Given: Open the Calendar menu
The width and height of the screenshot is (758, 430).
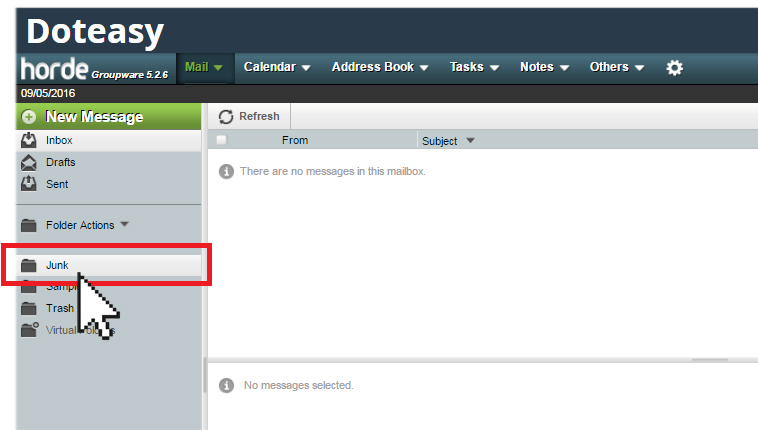Looking at the screenshot, I should pyautogui.click(x=277, y=67).
